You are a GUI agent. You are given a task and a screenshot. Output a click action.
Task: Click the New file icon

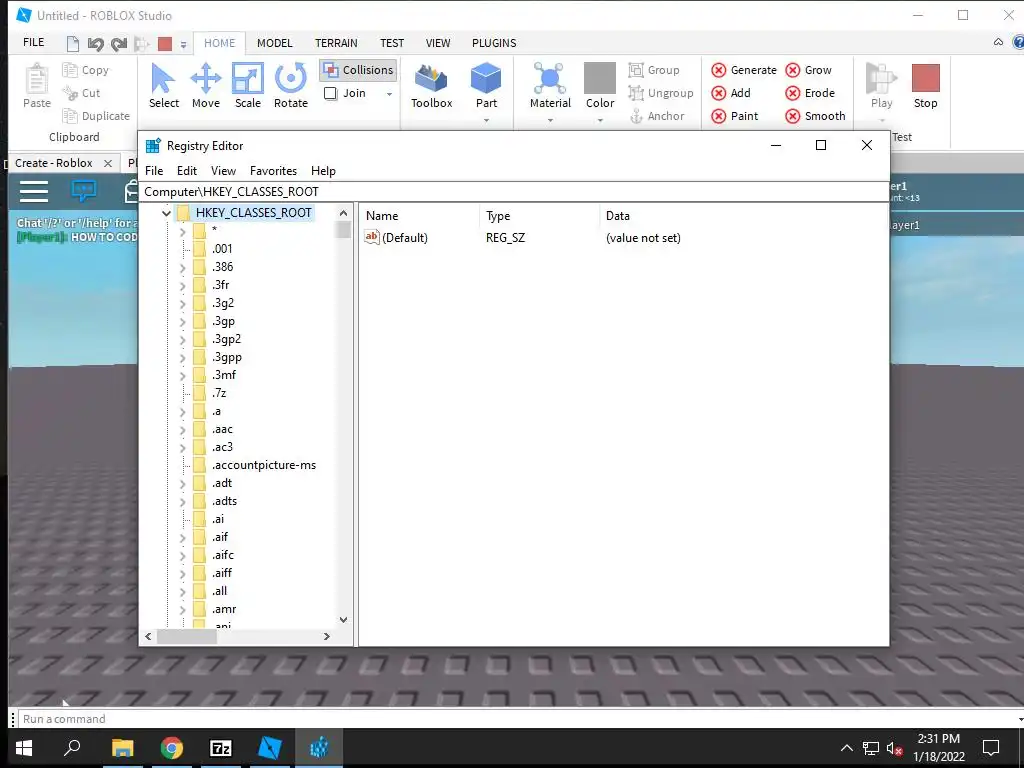click(x=72, y=44)
